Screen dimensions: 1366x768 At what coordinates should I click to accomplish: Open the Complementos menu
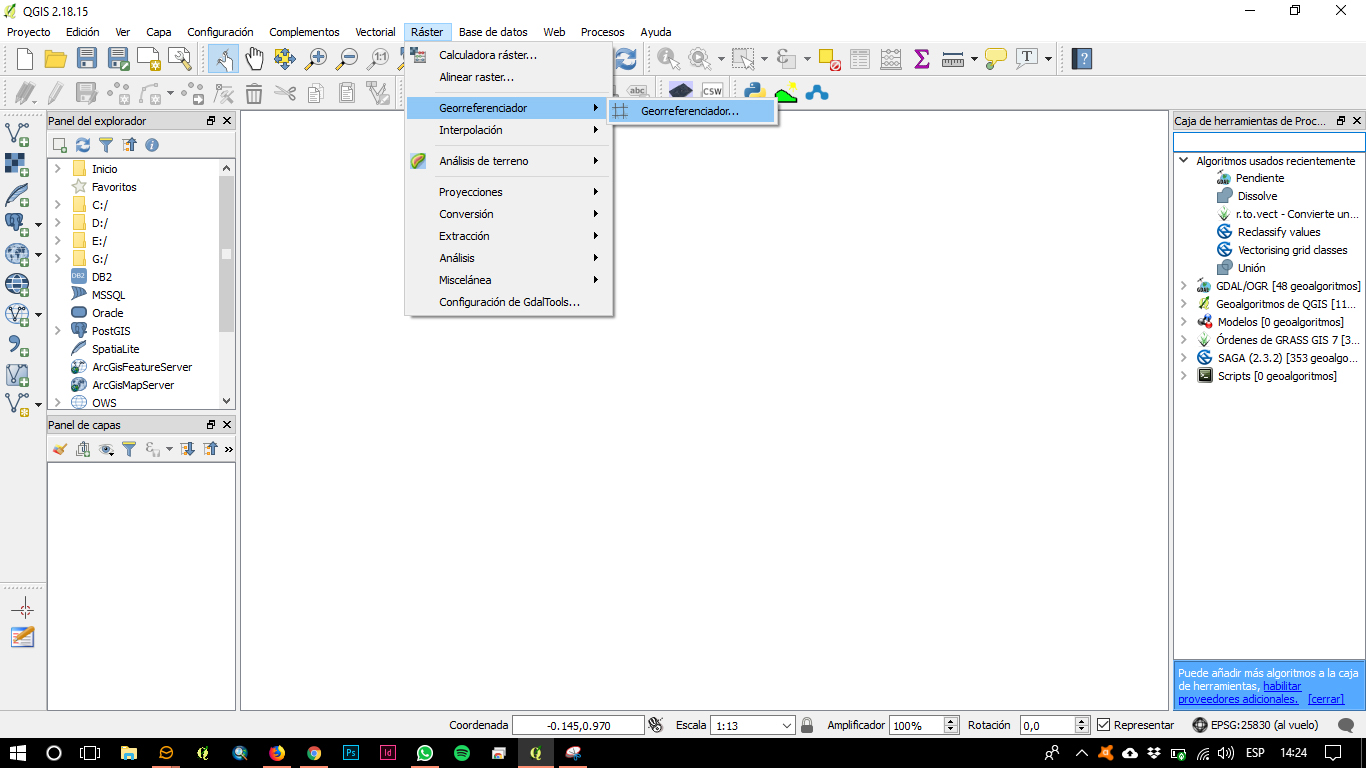click(304, 32)
